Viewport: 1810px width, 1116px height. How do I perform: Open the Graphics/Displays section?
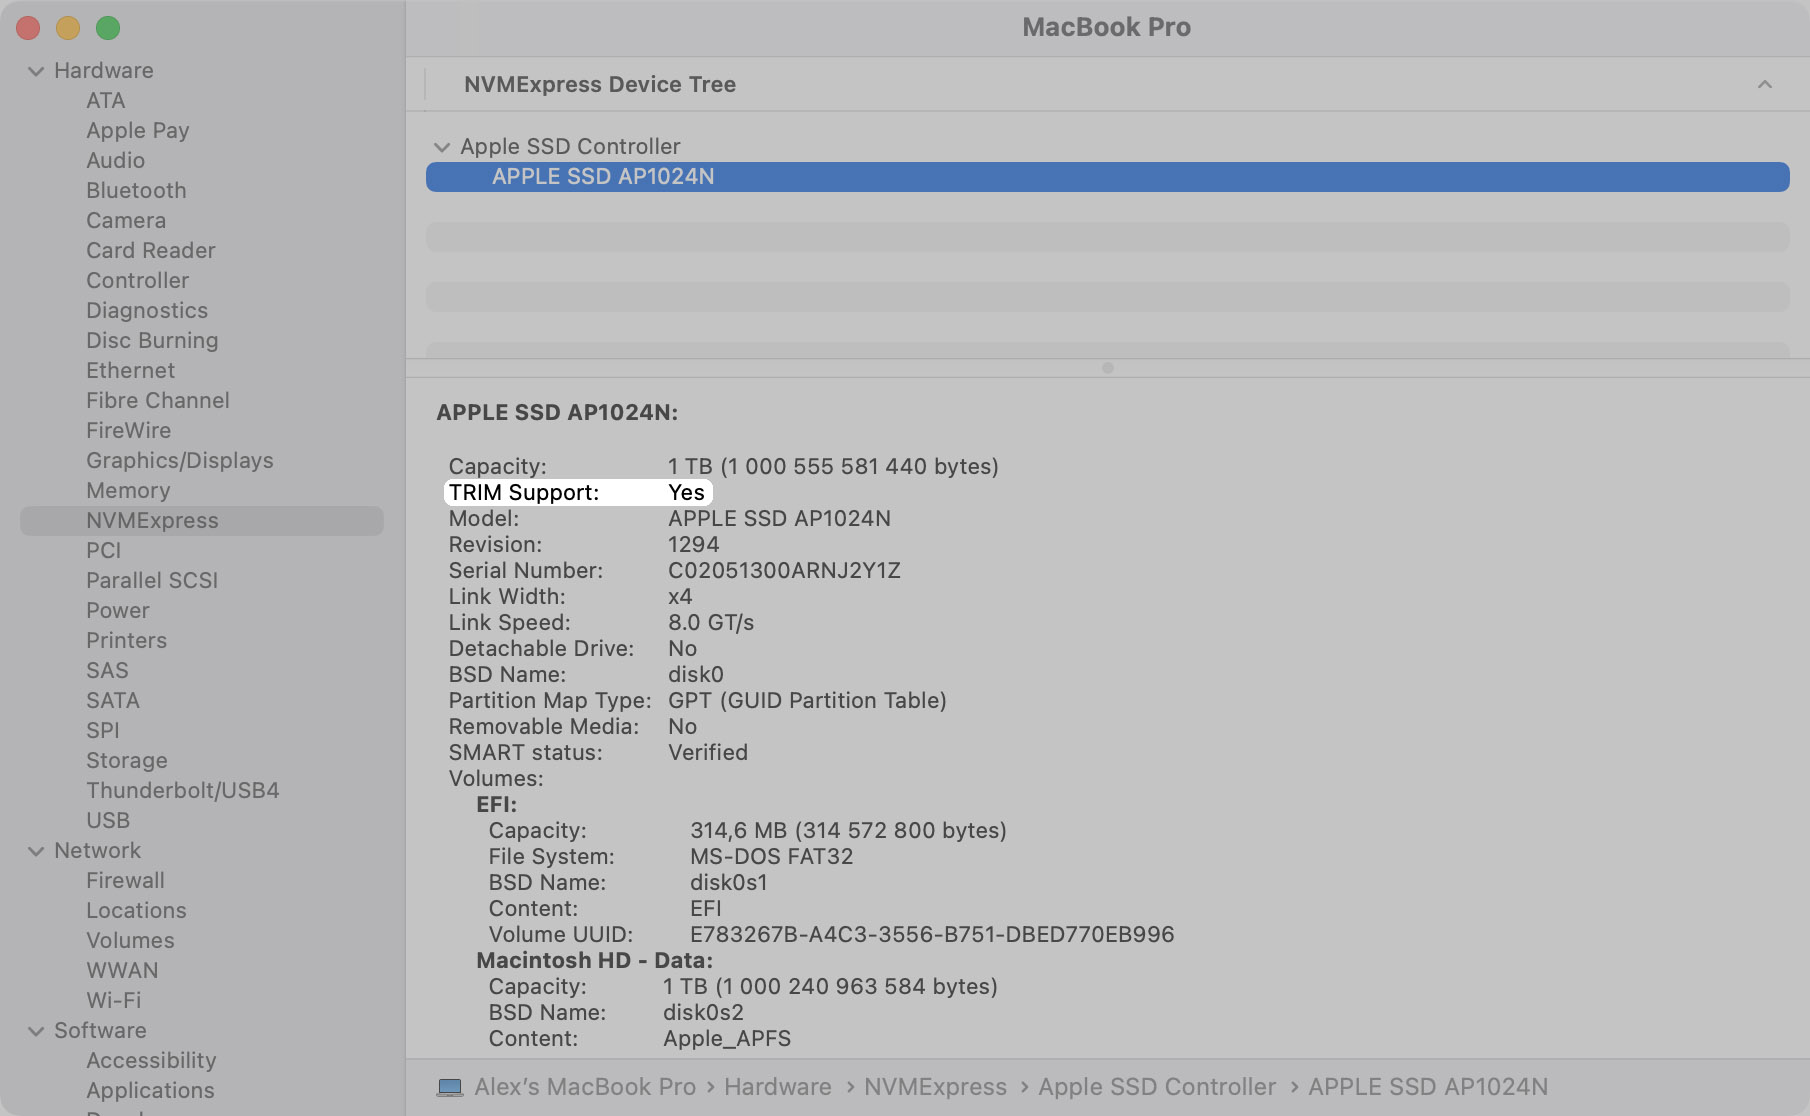(179, 460)
